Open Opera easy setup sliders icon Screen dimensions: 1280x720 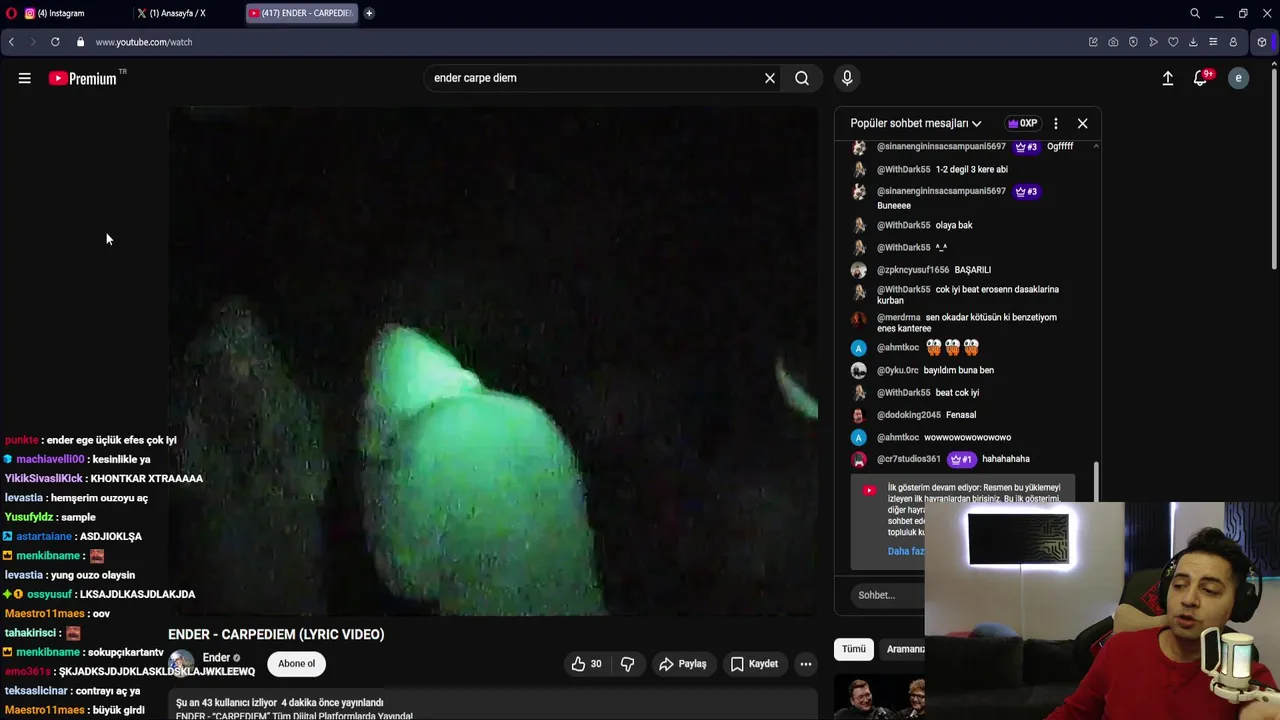click(1213, 42)
